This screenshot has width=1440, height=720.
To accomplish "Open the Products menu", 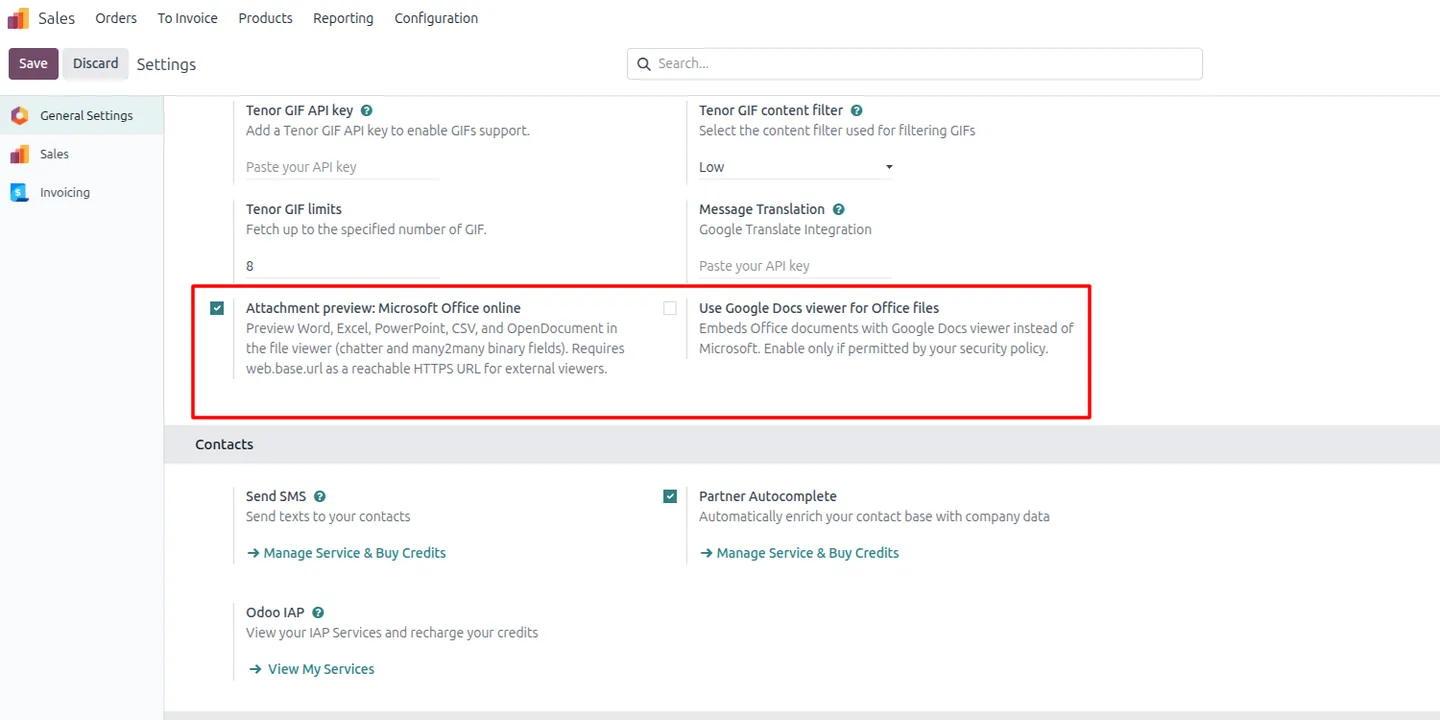I will point(265,18).
